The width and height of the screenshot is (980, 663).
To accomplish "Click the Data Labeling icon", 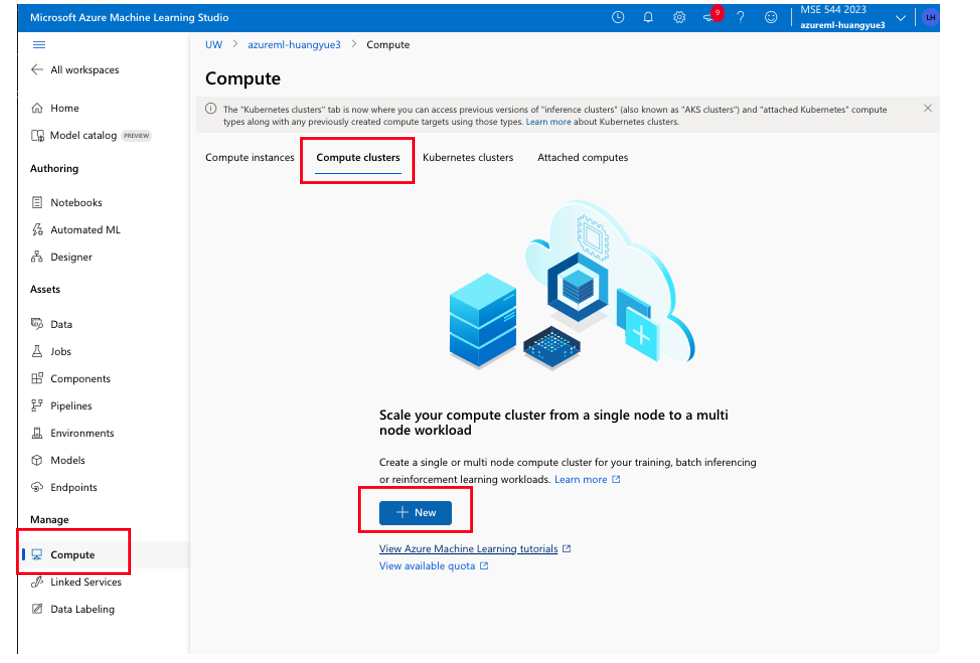I will (38, 609).
